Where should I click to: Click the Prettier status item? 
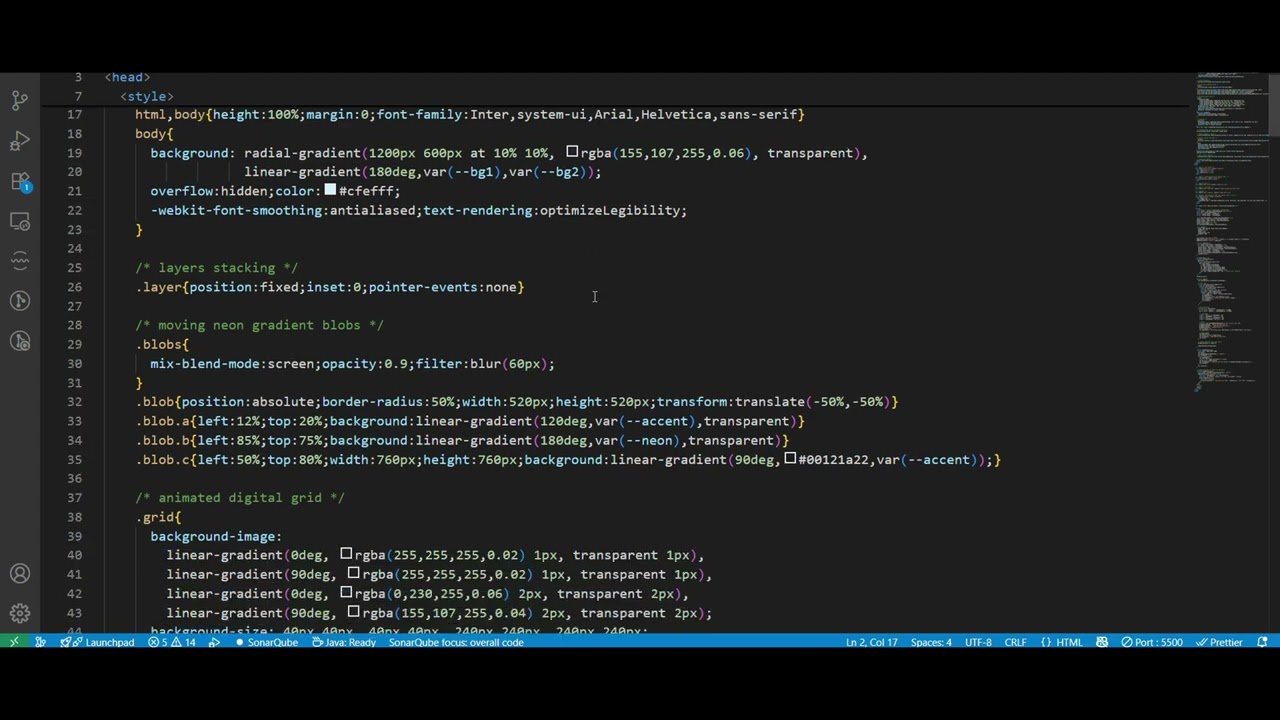pyautogui.click(x=1218, y=642)
